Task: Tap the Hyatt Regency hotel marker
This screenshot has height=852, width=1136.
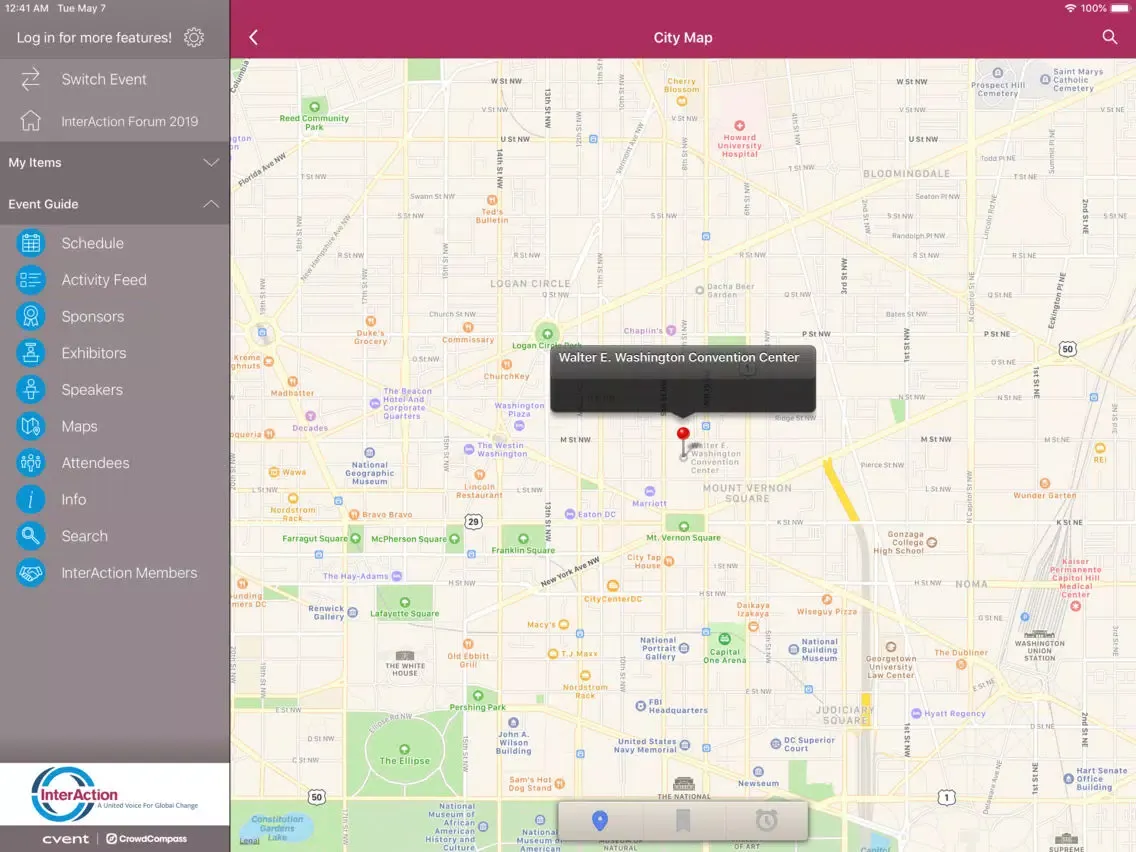Action: tap(916, 714)
